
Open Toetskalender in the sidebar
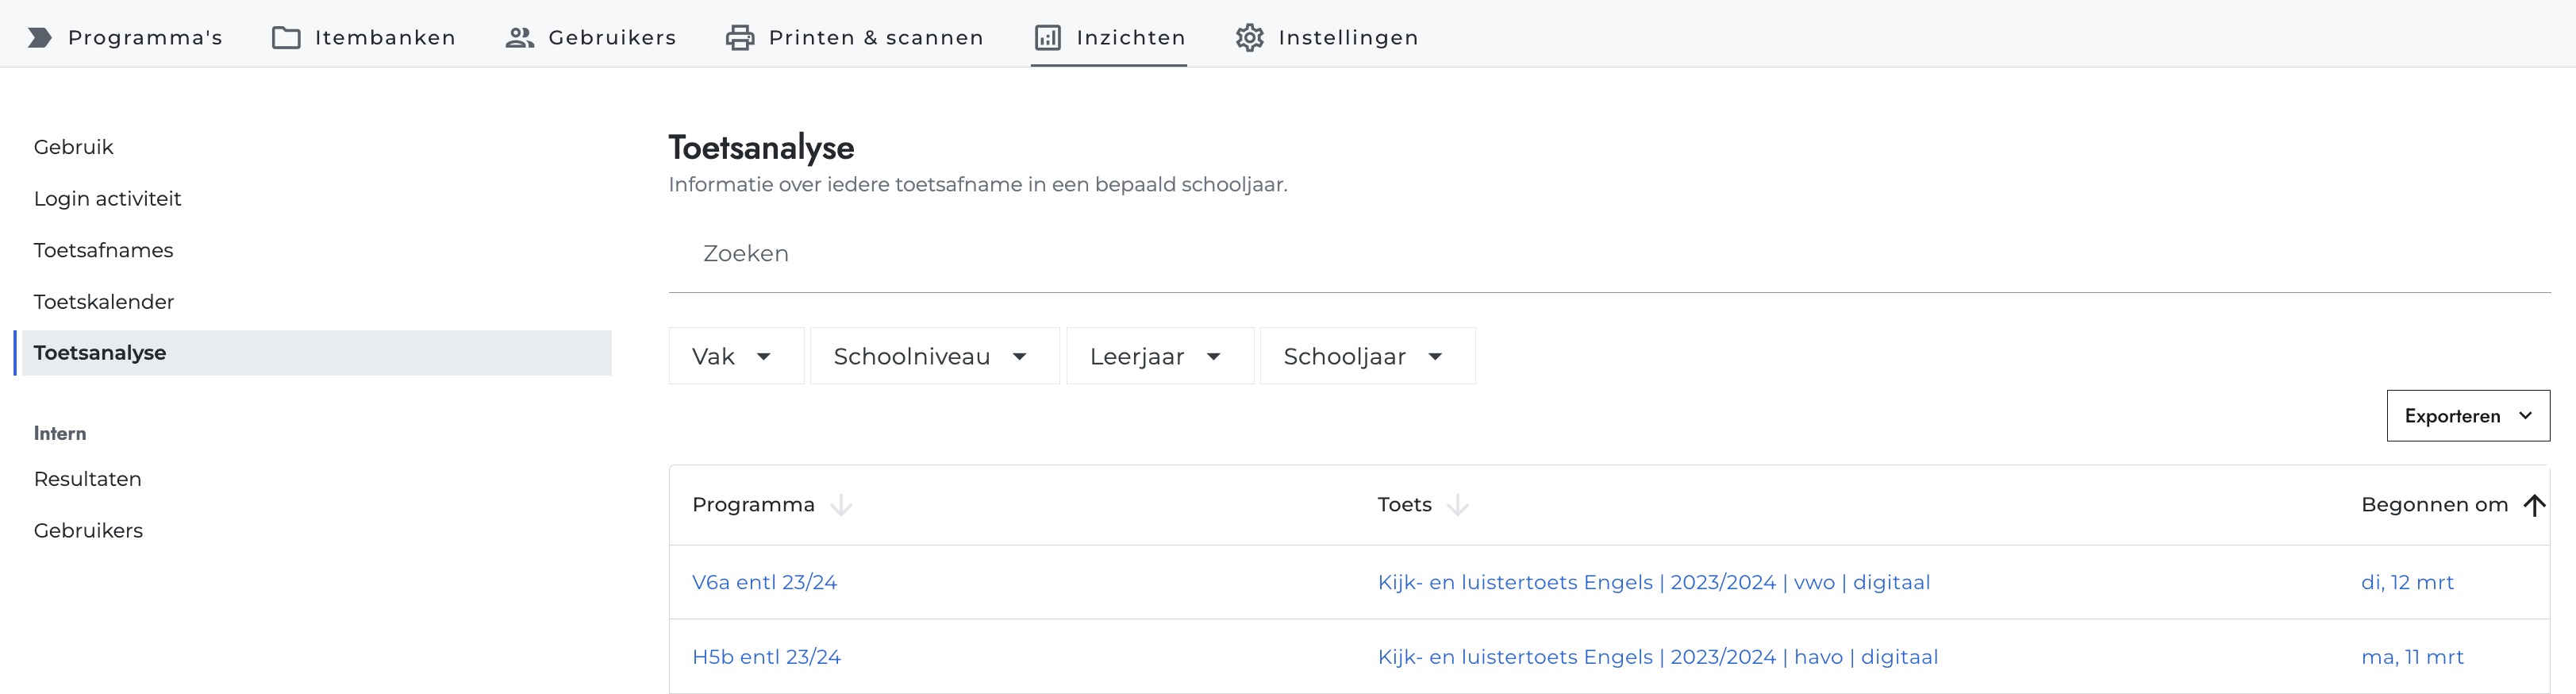104,302
